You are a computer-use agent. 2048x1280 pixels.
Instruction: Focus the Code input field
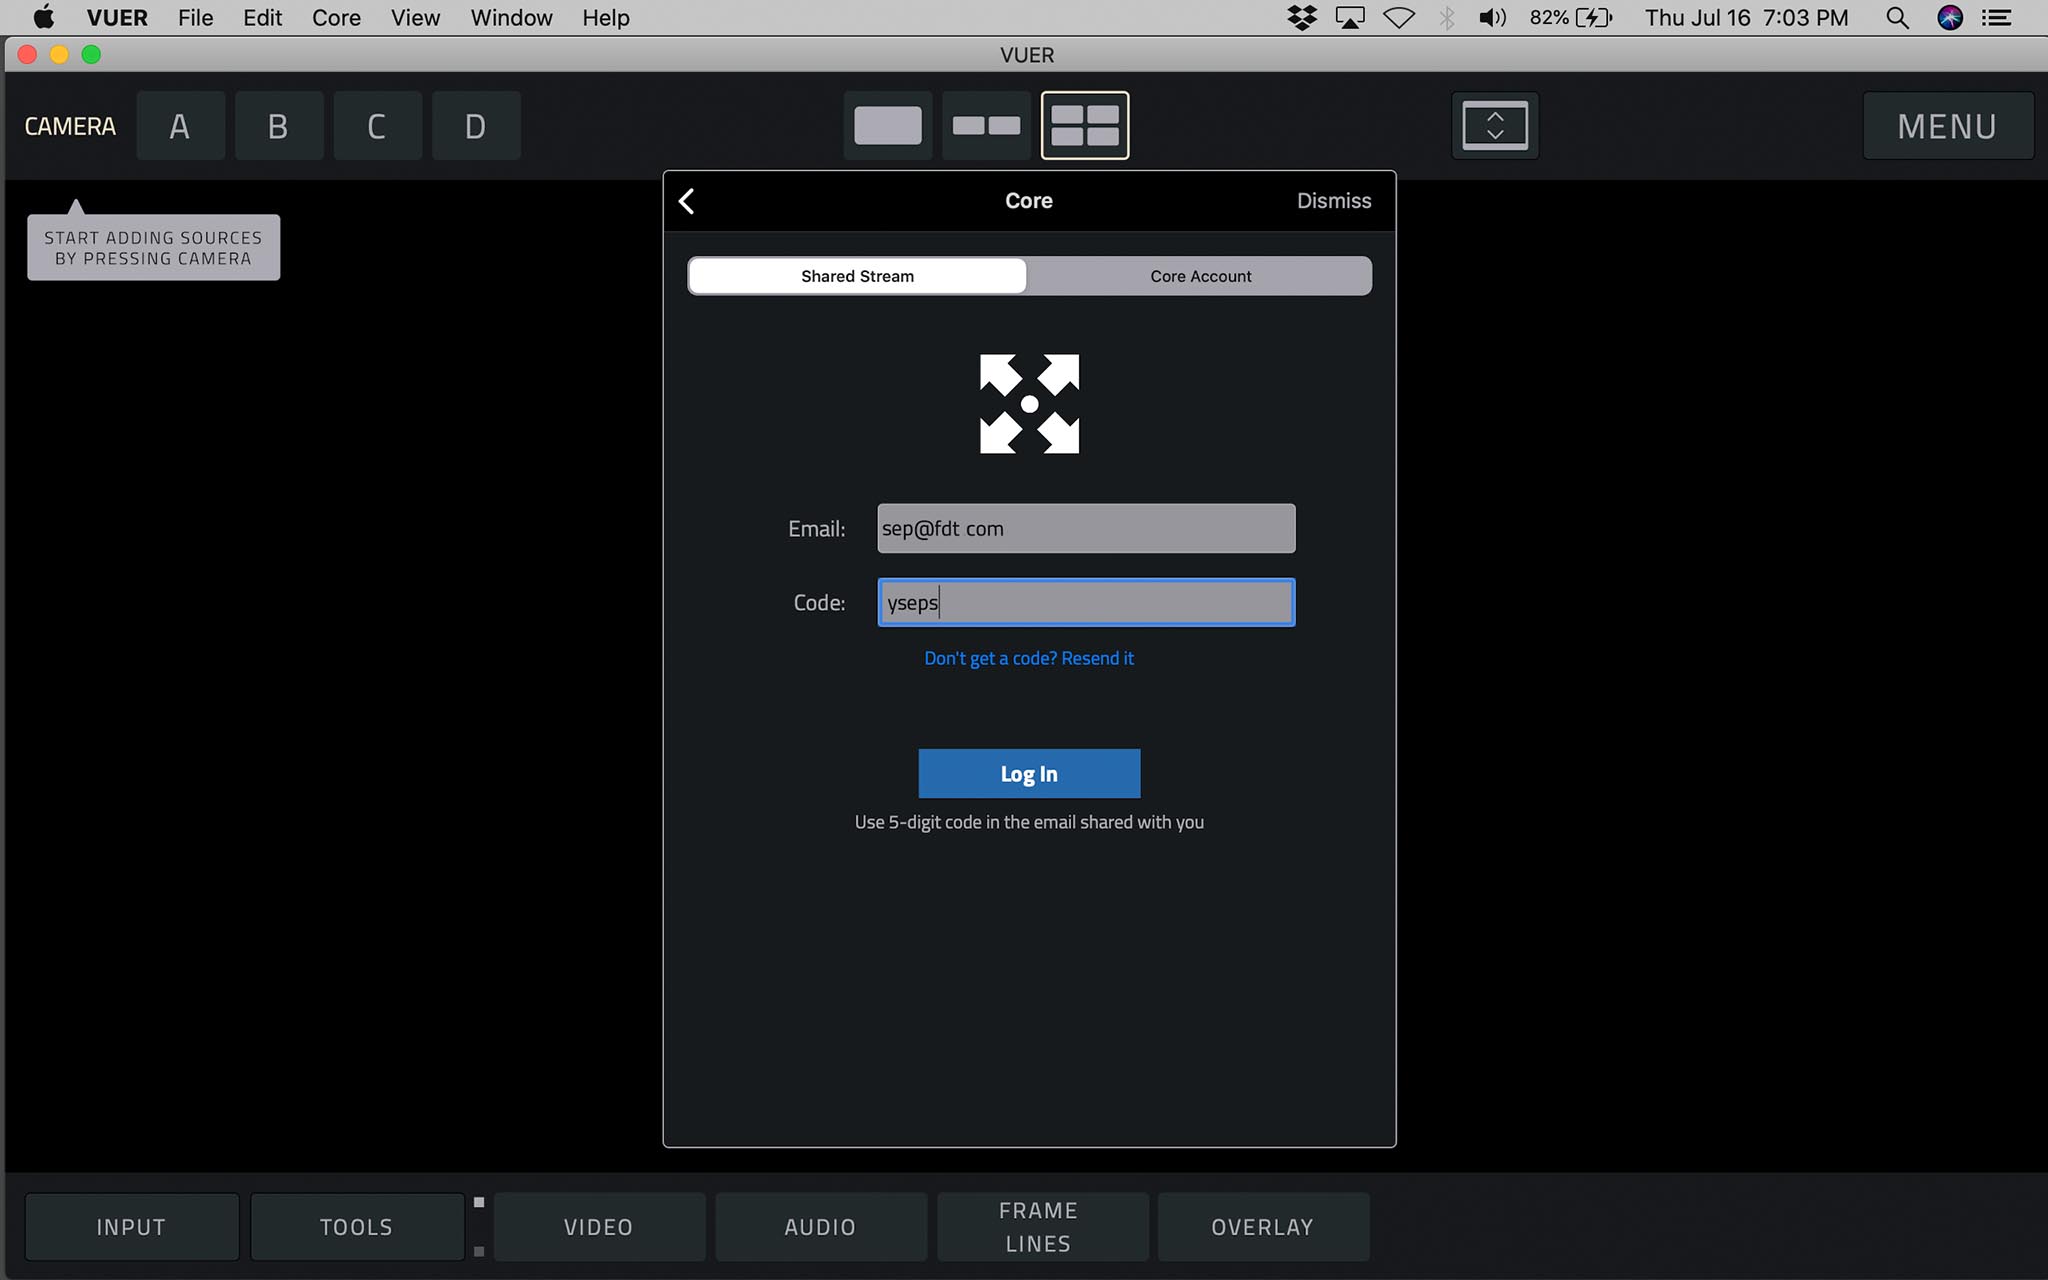point(1086,603)
